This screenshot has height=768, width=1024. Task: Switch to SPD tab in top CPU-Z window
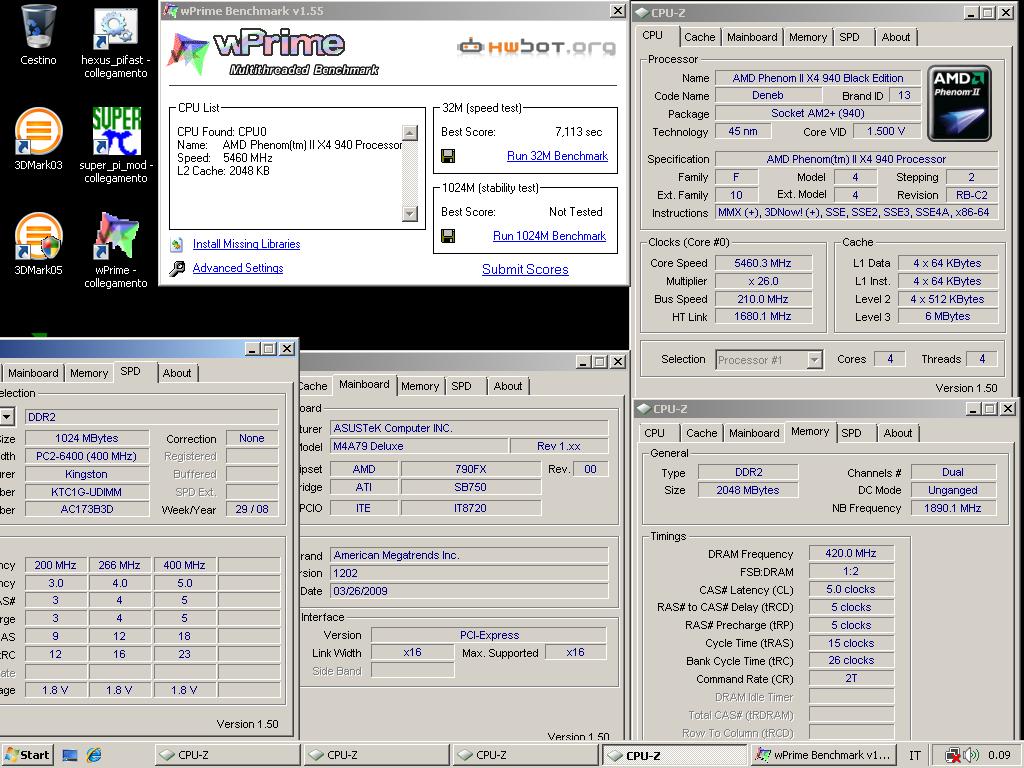click(849, 37)
